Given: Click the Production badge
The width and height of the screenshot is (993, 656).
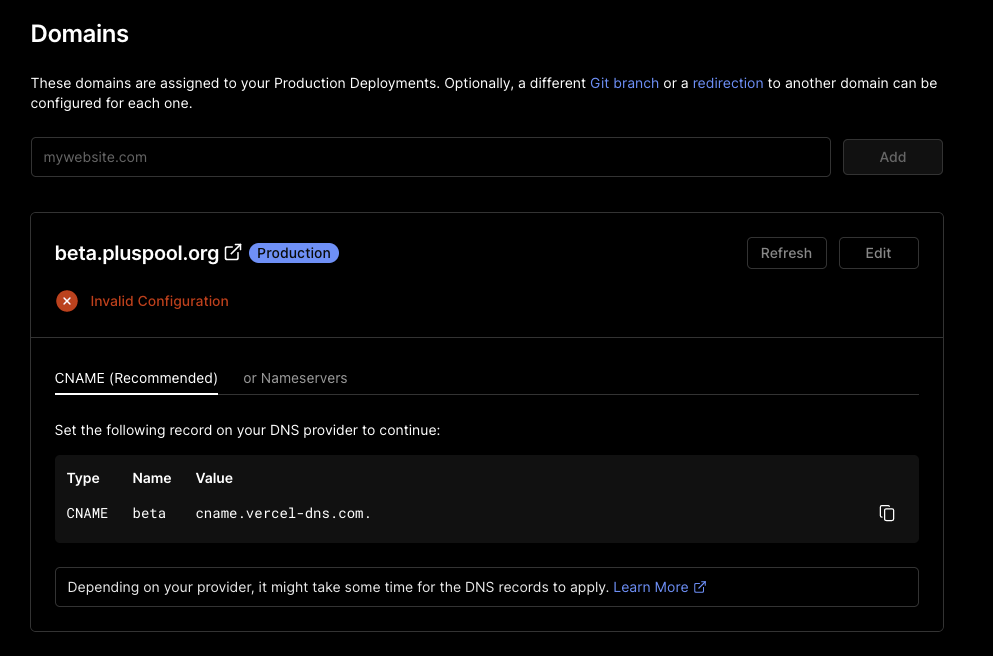Looking at the screenshot, I should tap(293, 252).
